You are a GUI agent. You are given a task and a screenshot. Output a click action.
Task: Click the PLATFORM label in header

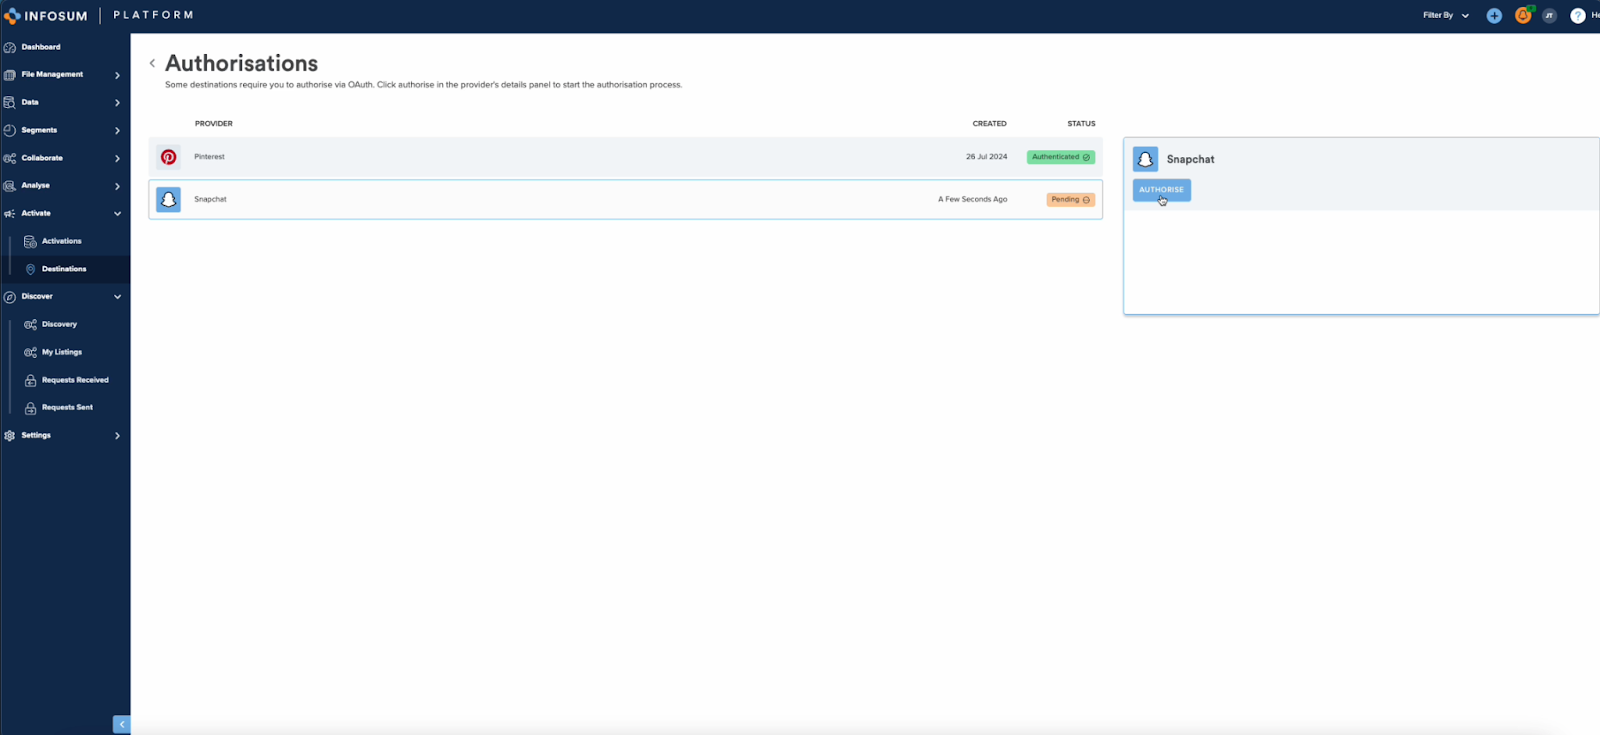(x=153, y=15)
